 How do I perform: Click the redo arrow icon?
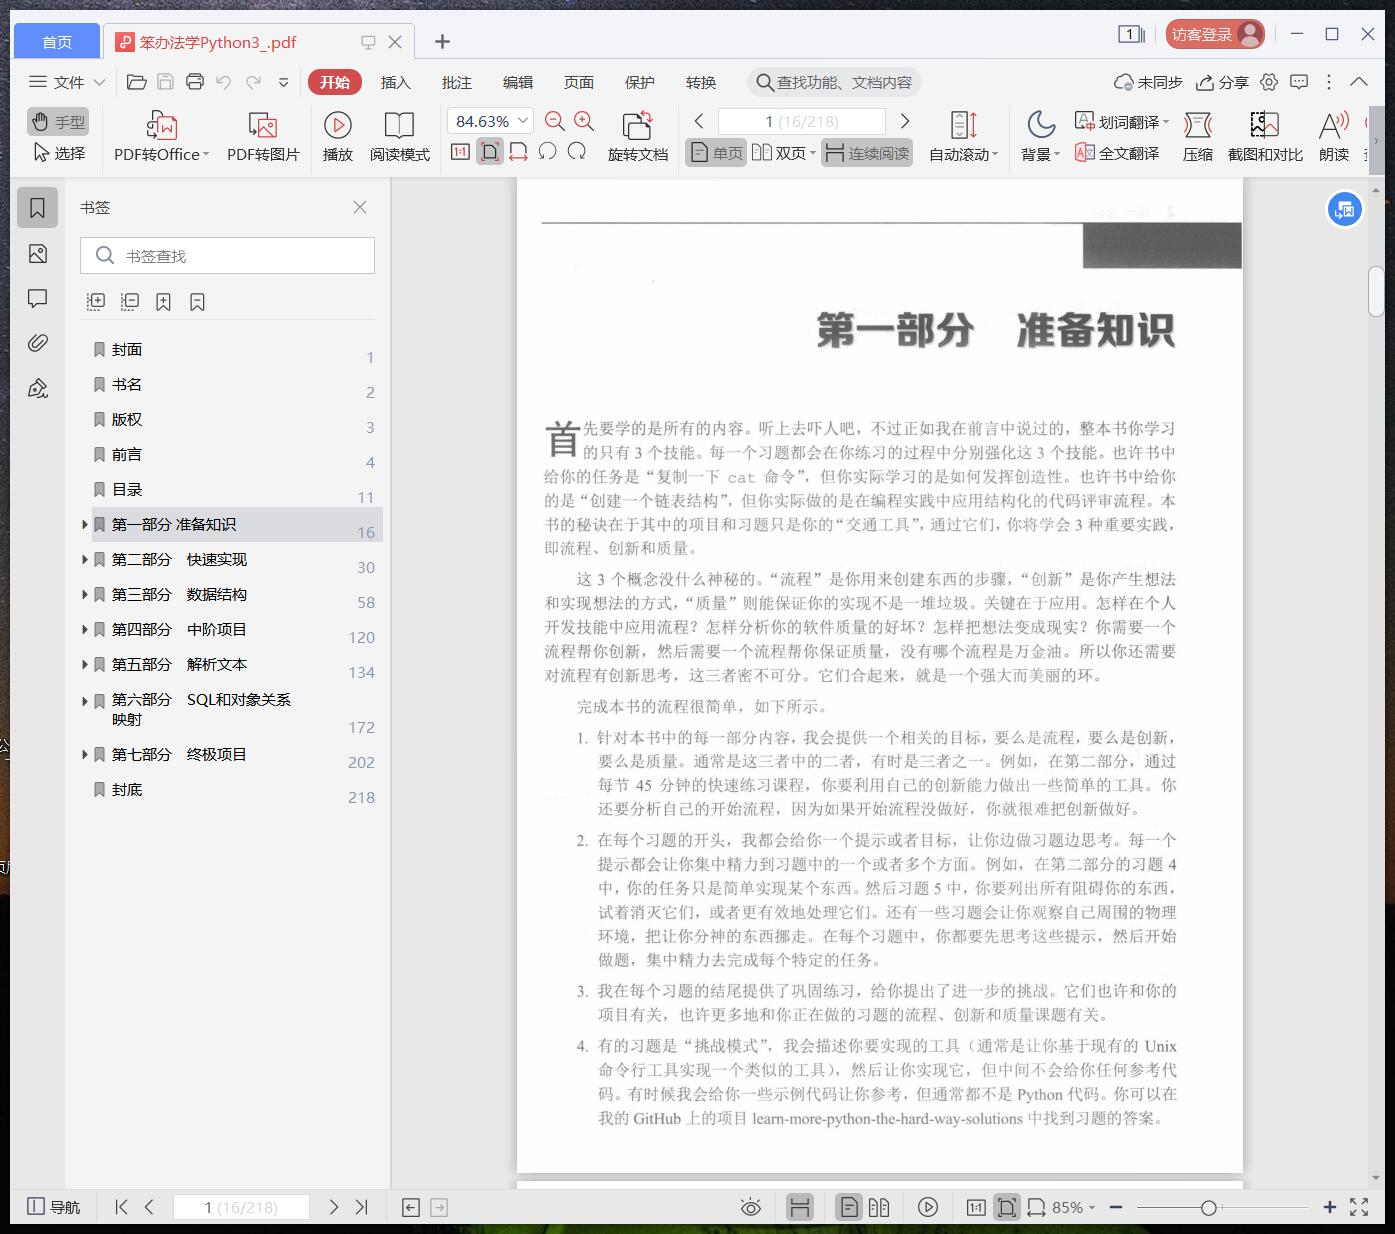click(254, 82)
